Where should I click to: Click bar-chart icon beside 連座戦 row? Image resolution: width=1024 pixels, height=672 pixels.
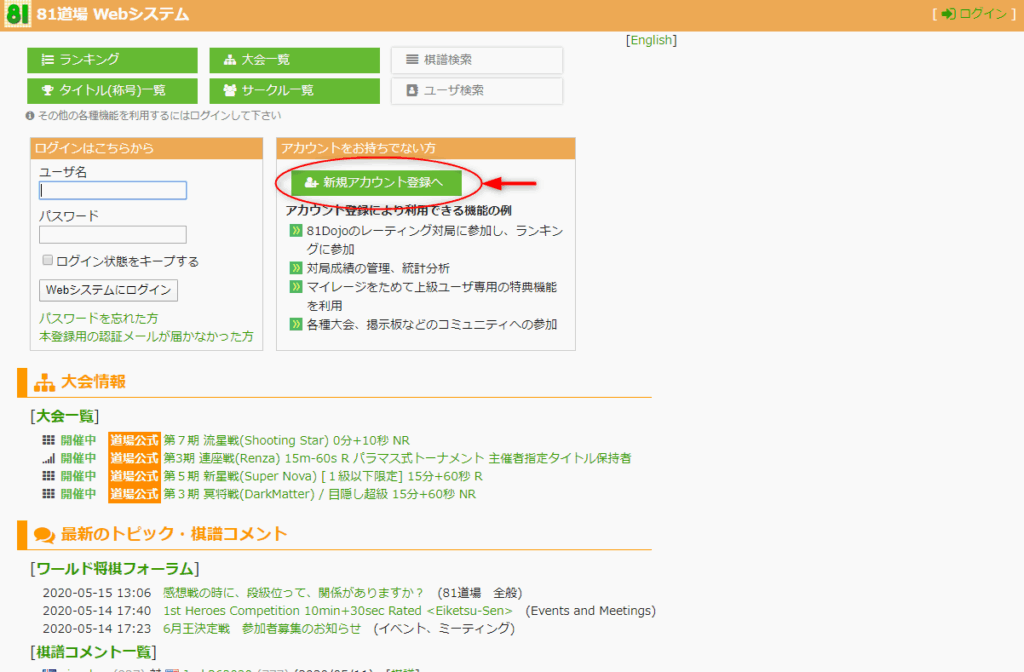click(48, 458)
